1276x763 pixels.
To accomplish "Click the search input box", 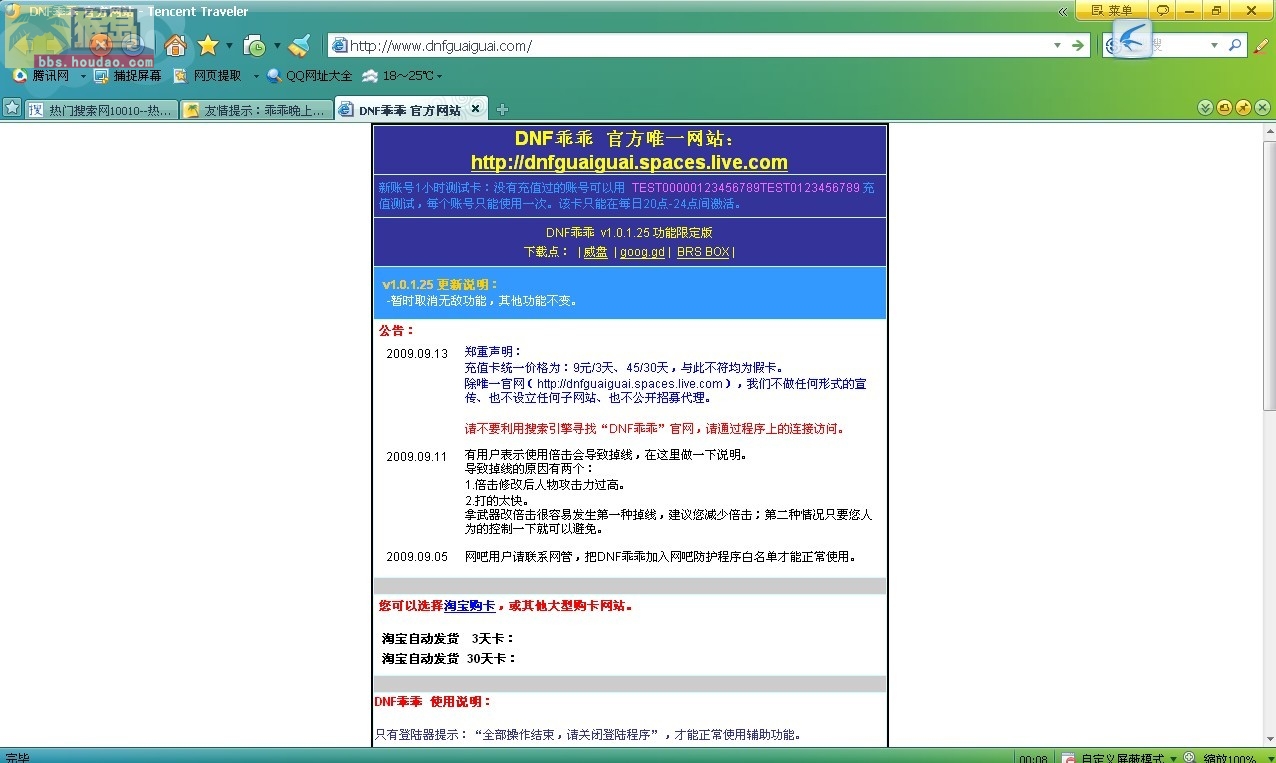I will pyautogui.click(x=1175, y=45).
